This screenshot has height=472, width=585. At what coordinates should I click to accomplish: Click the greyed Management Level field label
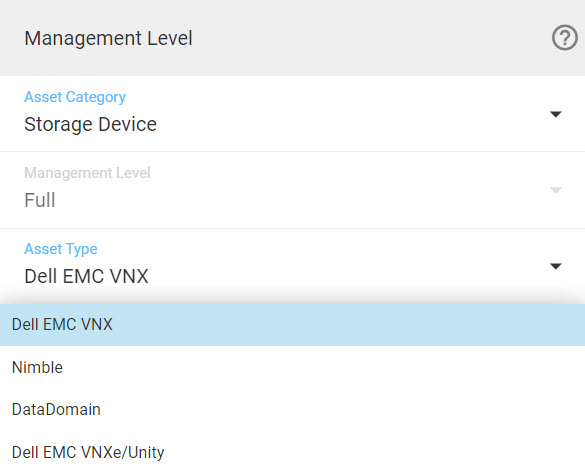[x=87, y=173]
